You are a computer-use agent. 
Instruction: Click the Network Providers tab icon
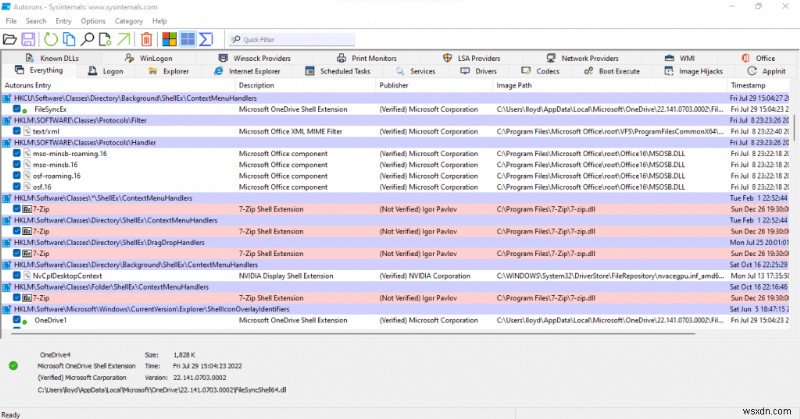pyautogui.click(x=551, y=58)
